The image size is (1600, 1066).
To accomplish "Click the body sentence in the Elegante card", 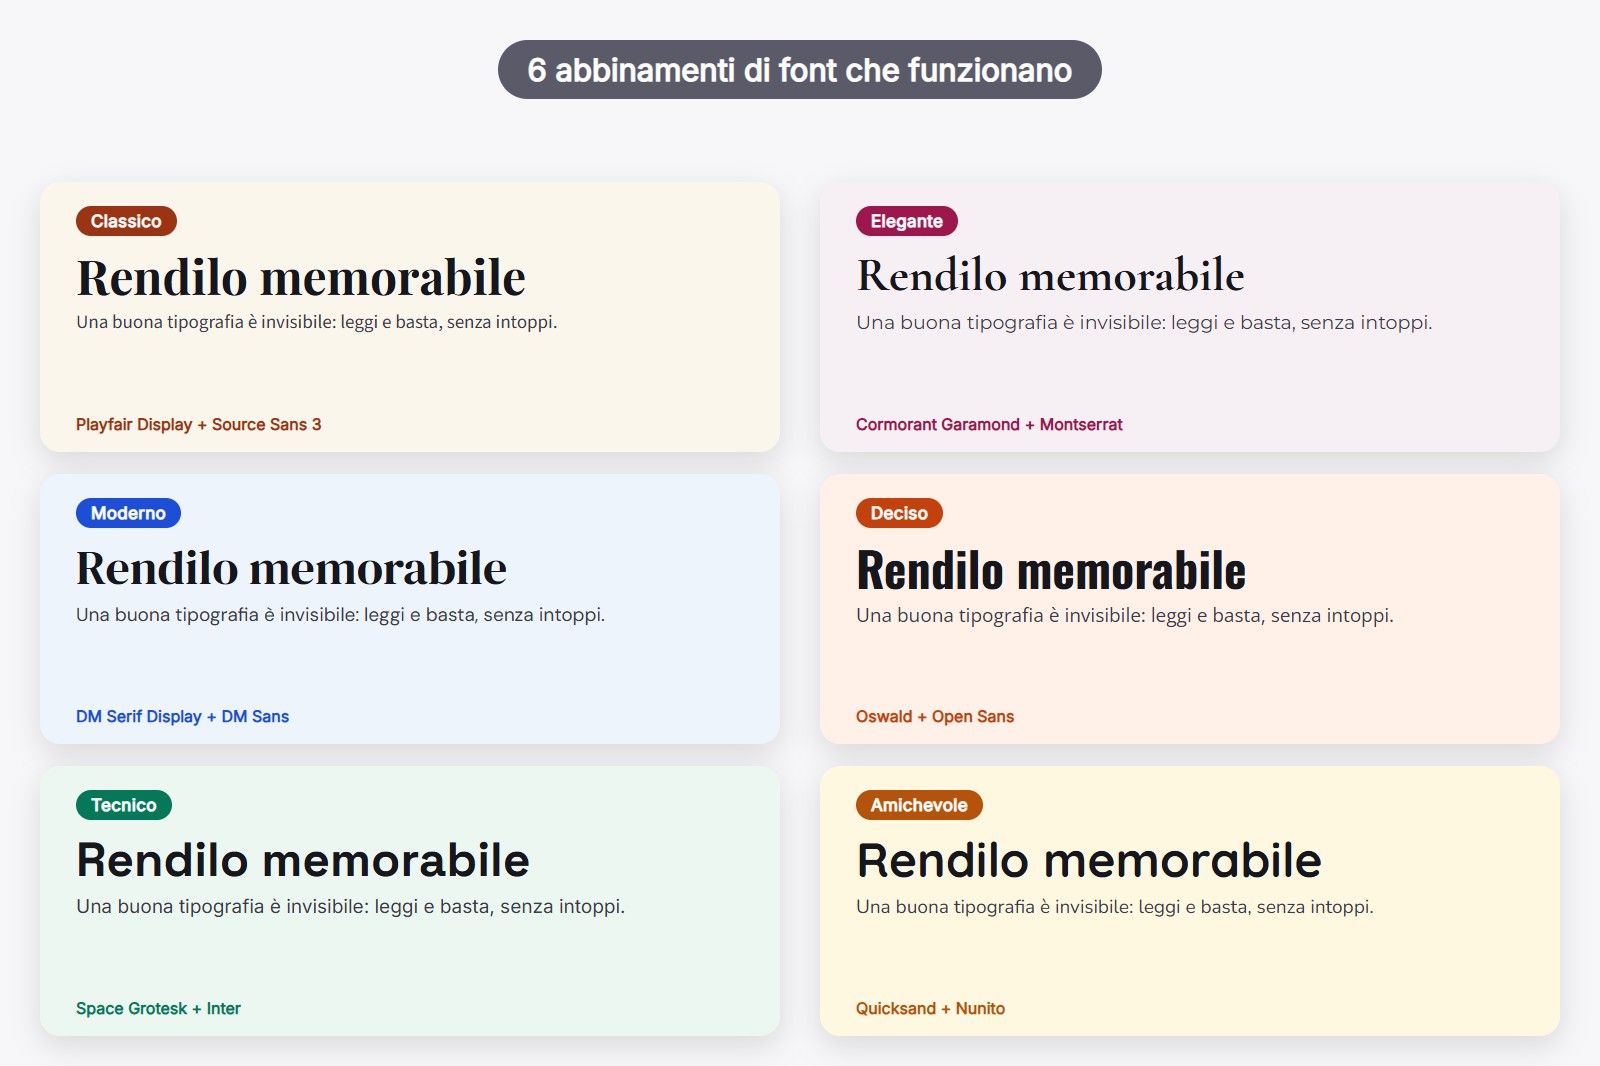I will [x=1144, y=322].
